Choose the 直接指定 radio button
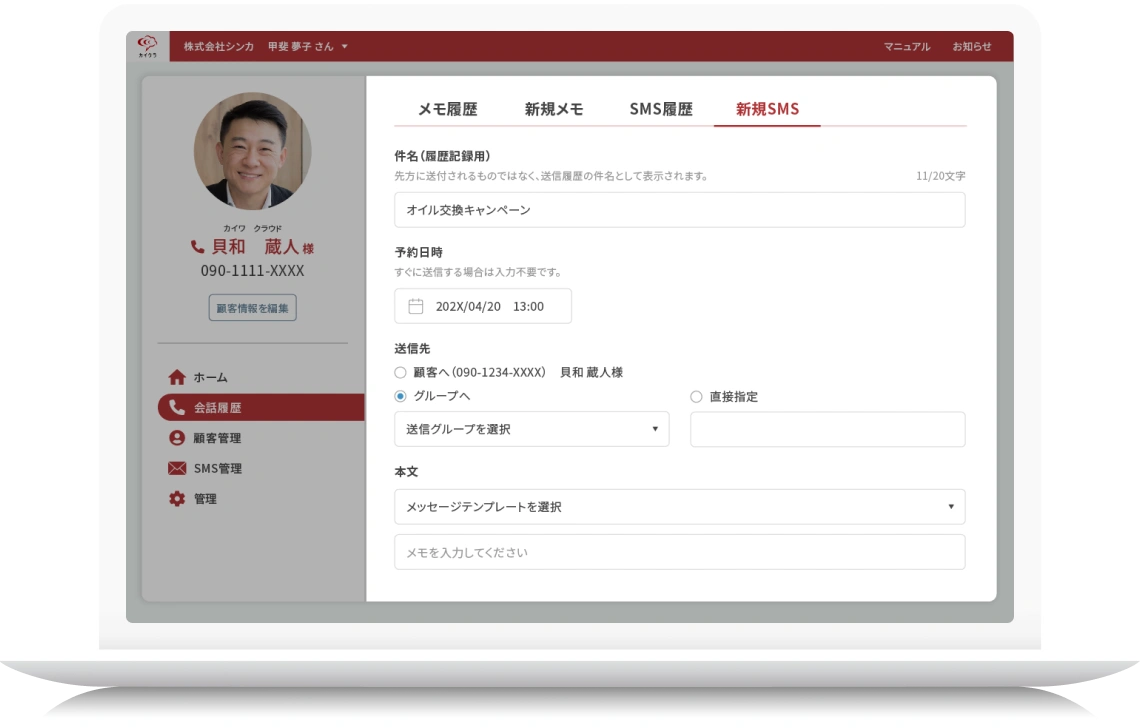The width and height of the screenshot is (1140, 728). tap(696, 397)
